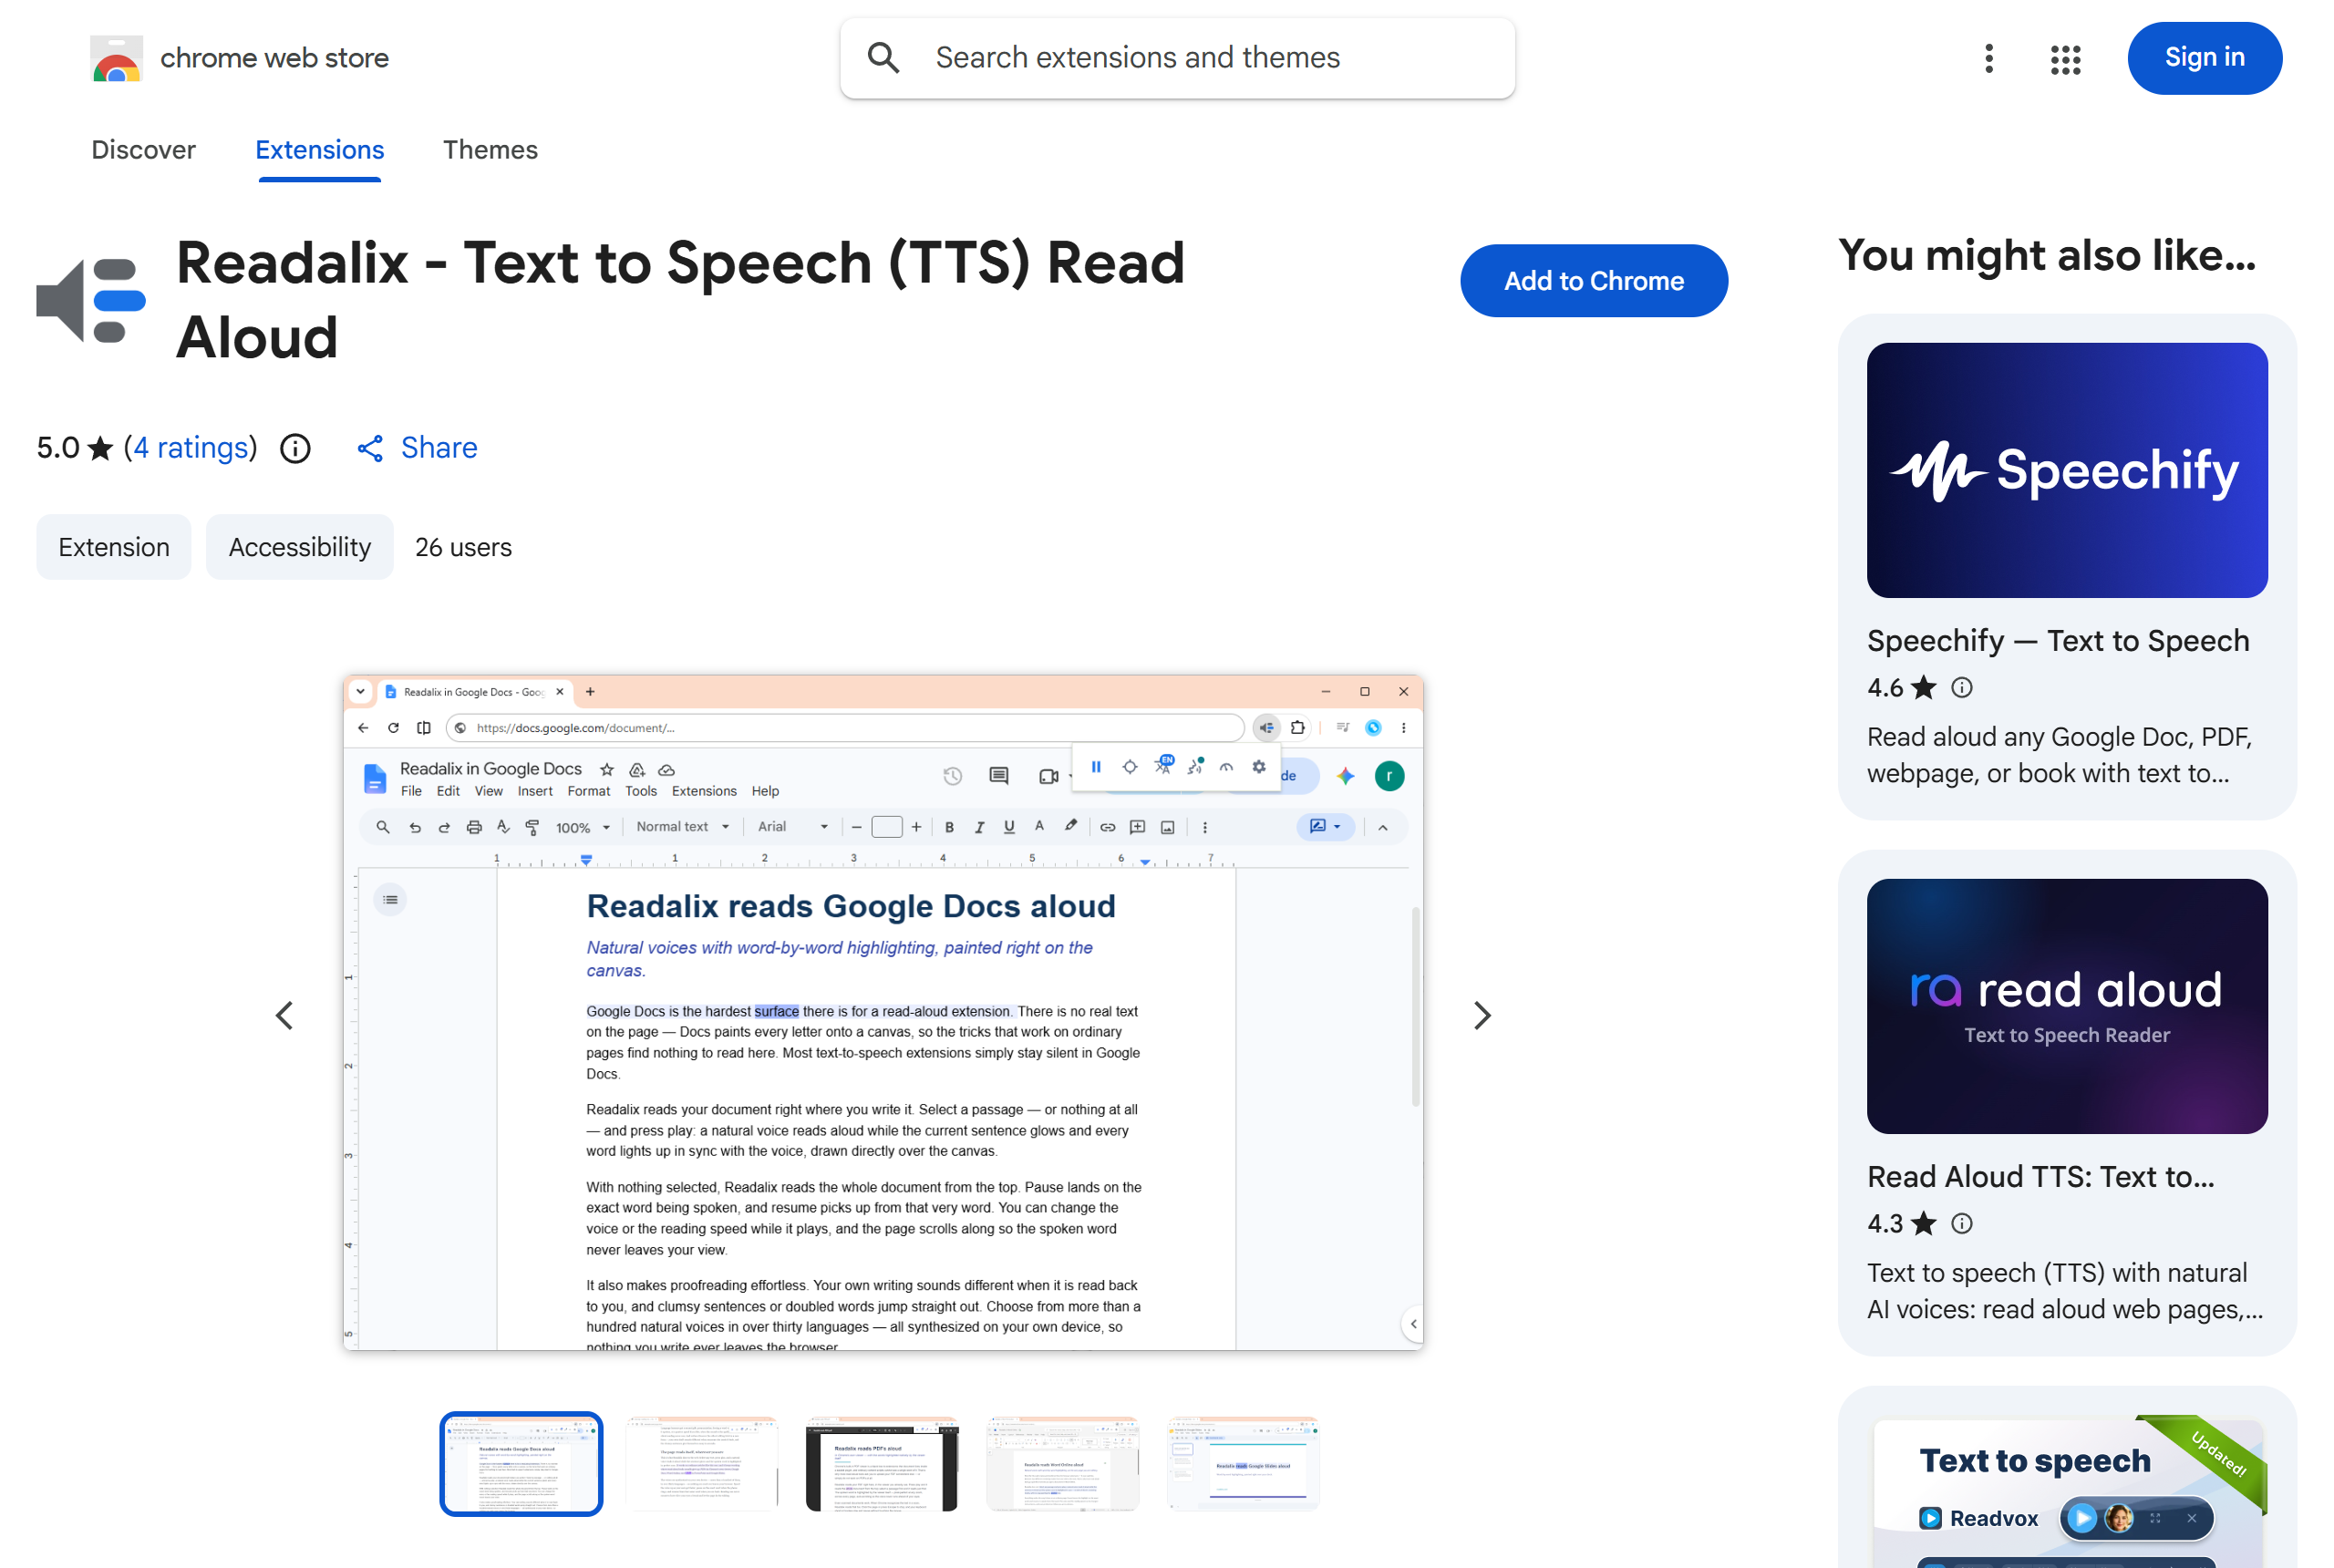Open the read aloud Text to Speech Reader image
This screenshot has width=2334, height=1568.
pyautogui.click(x=2066, y=1006)
